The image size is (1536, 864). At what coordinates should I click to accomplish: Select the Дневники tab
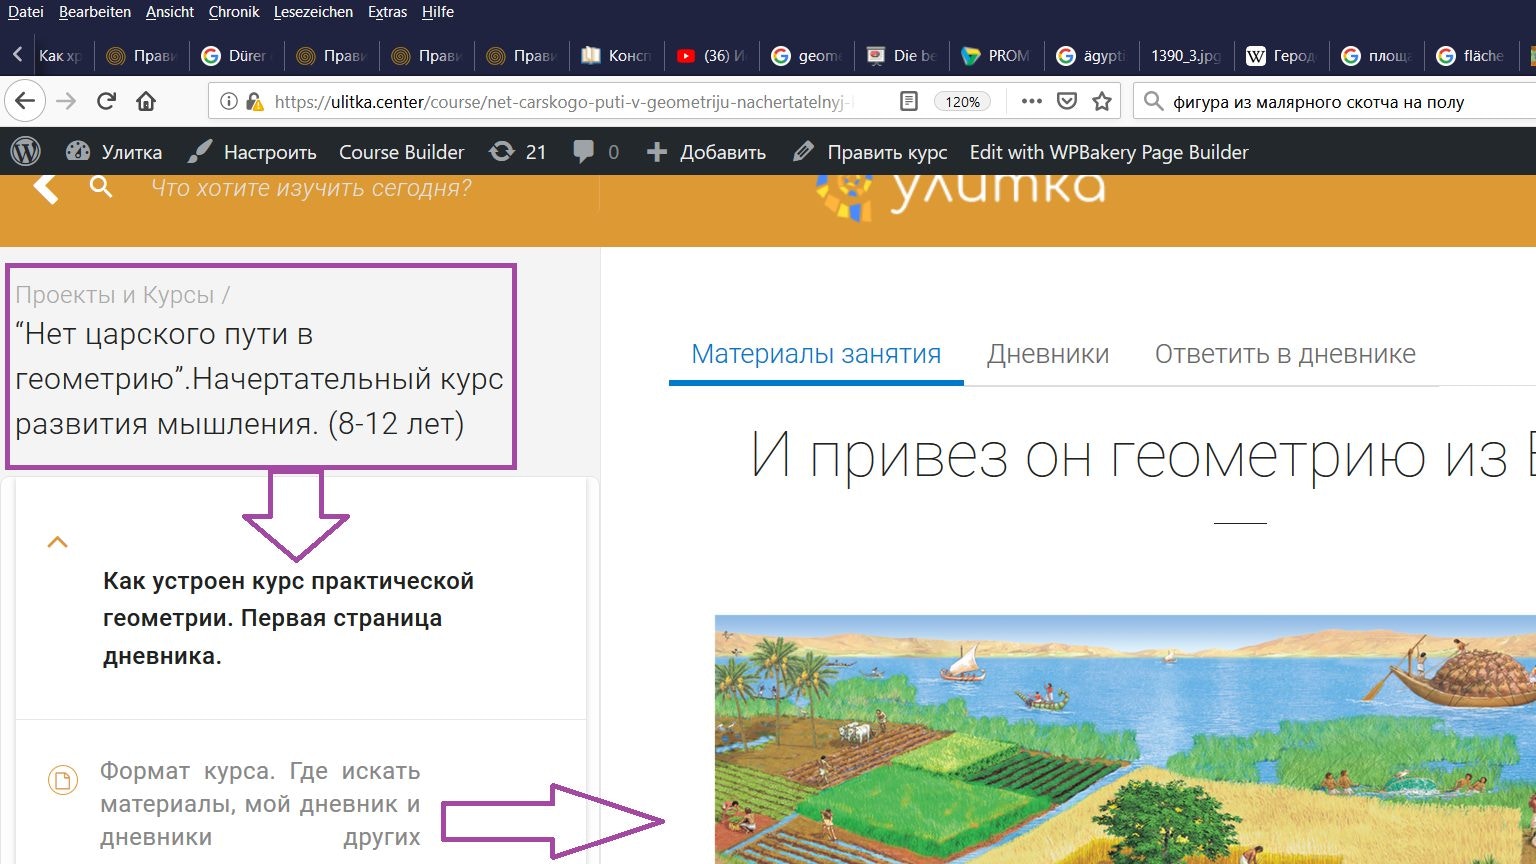click(x=1048, y=354)
